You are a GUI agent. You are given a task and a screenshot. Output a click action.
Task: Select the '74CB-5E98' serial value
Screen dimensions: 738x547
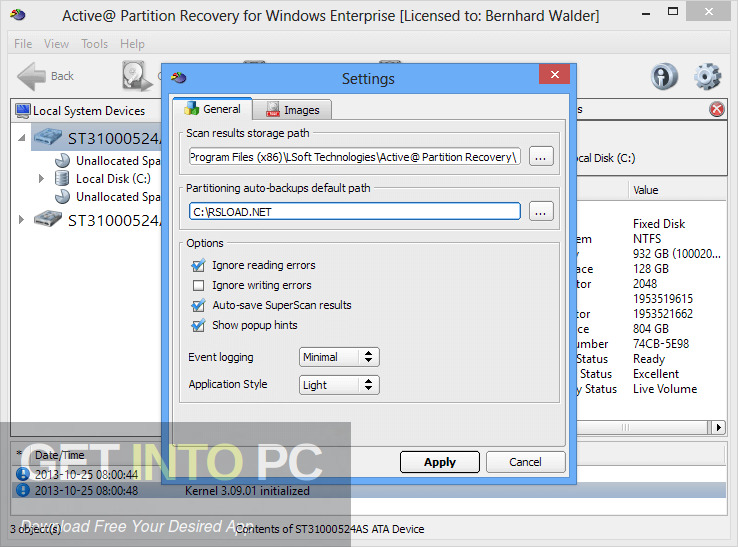tap(661, 344)
